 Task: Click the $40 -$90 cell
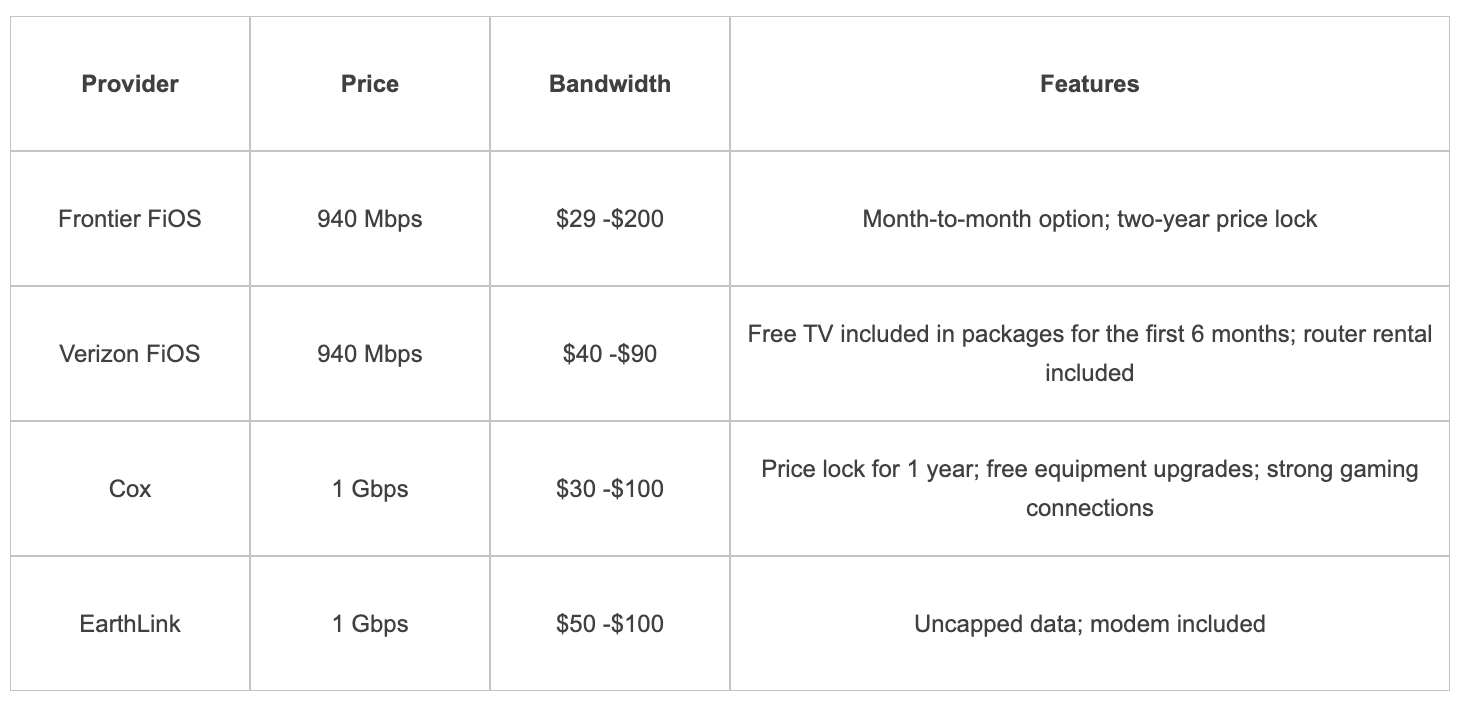click(x=610, y=353)
